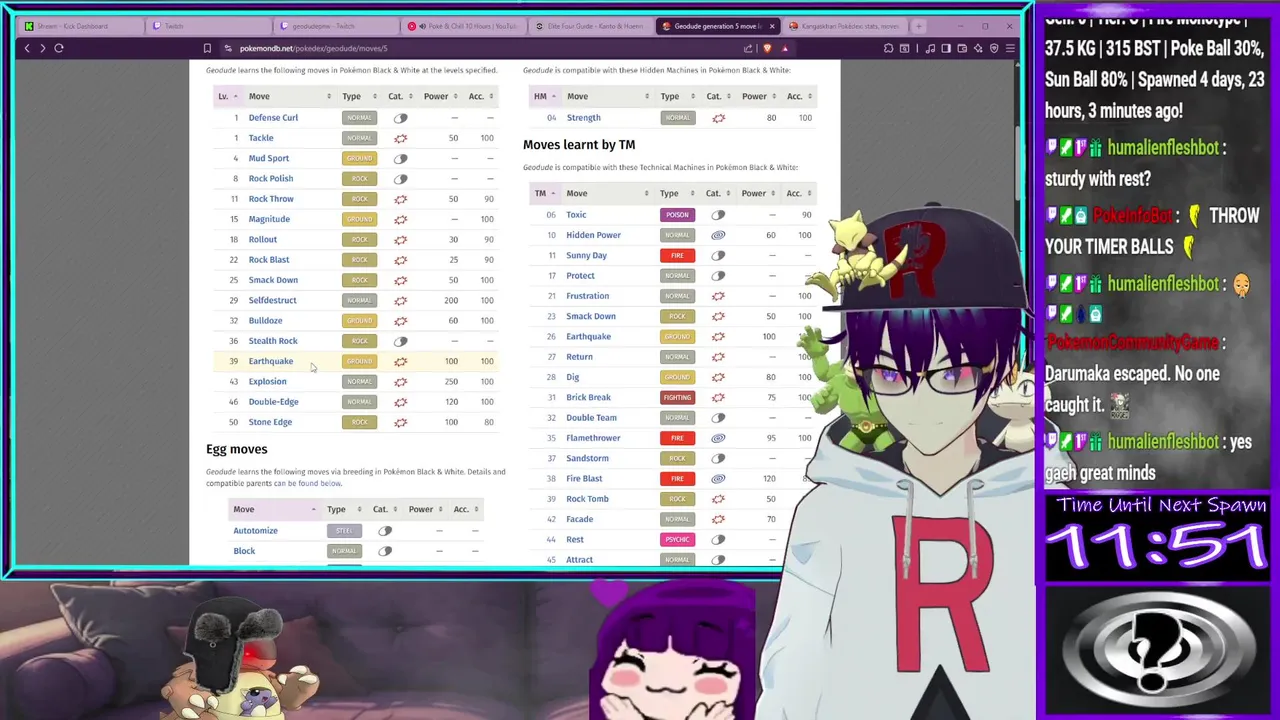Click the status category icon for Rock Polish
The height and width of the screenshot is (720, 1280).
coord(400,179)
